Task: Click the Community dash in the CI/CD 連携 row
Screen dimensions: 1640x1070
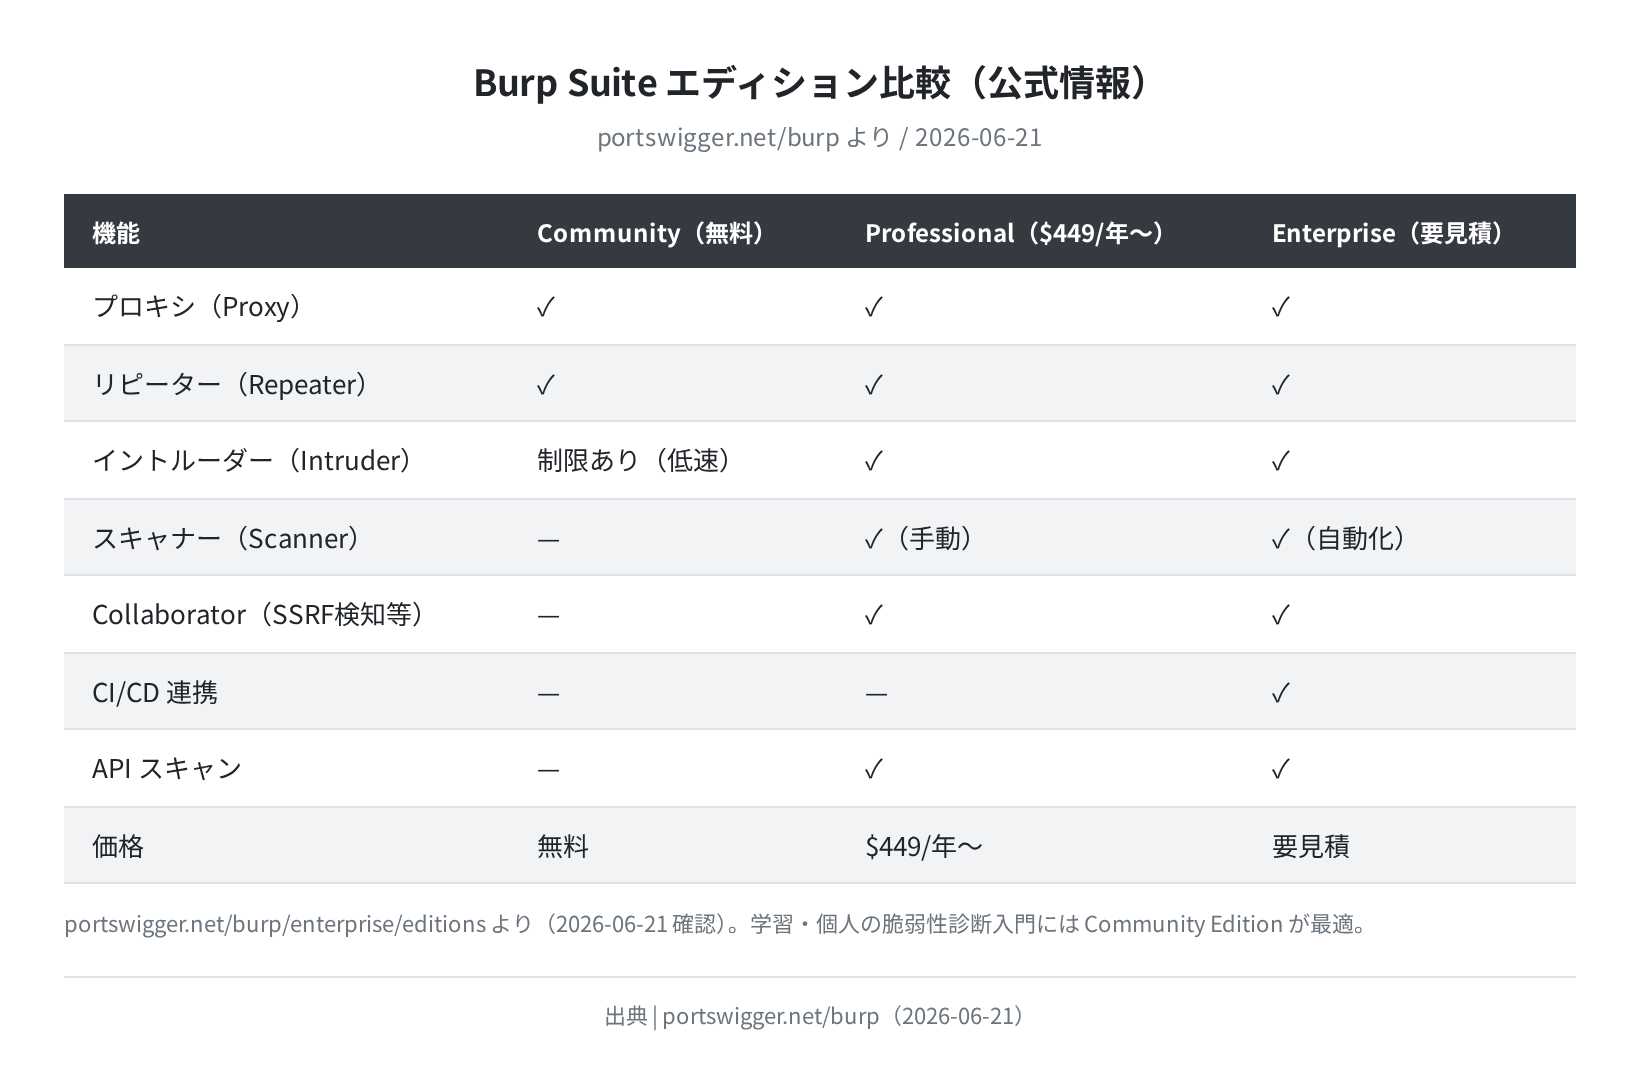Action: point(548,694)
